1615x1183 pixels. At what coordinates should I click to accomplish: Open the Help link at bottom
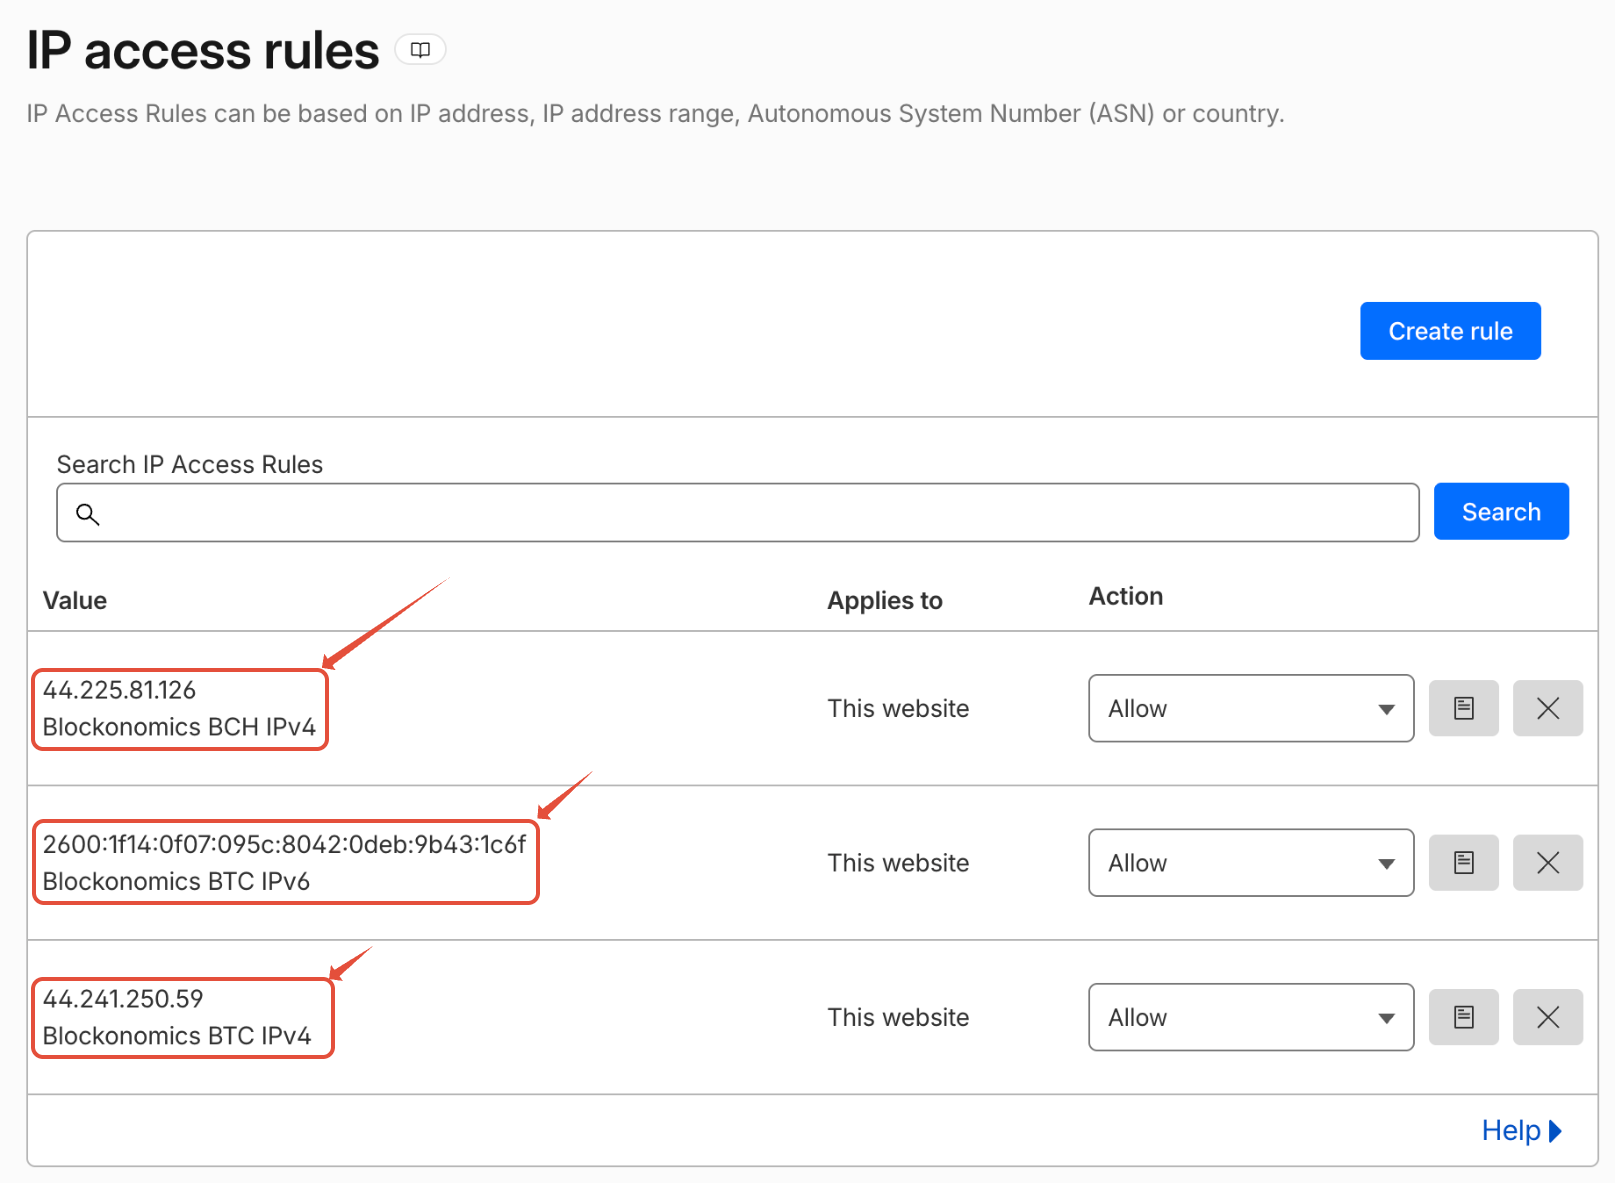click(x=1521, y=1130)
